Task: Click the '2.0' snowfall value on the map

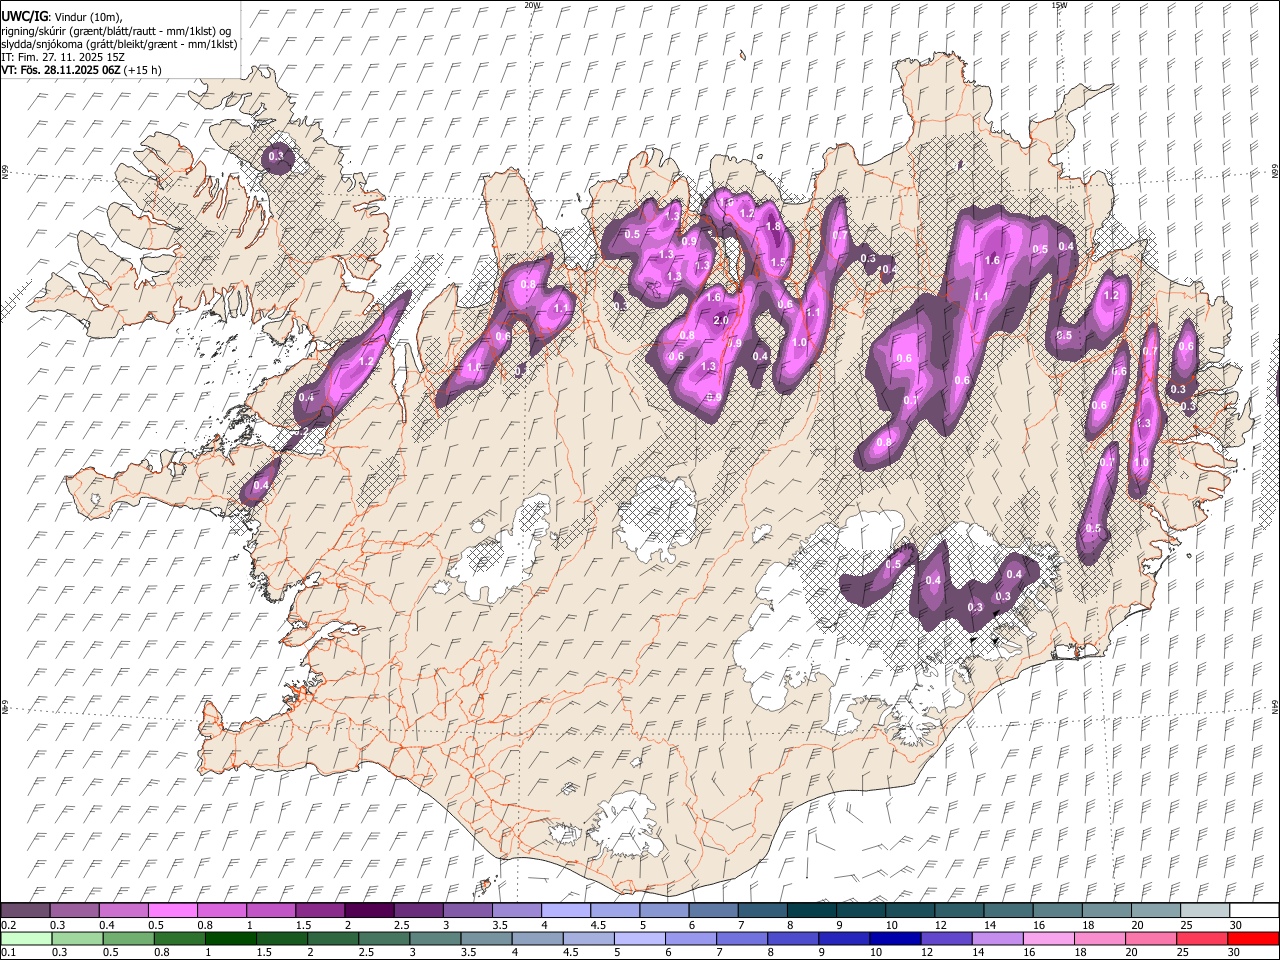Action: (721, 320)
